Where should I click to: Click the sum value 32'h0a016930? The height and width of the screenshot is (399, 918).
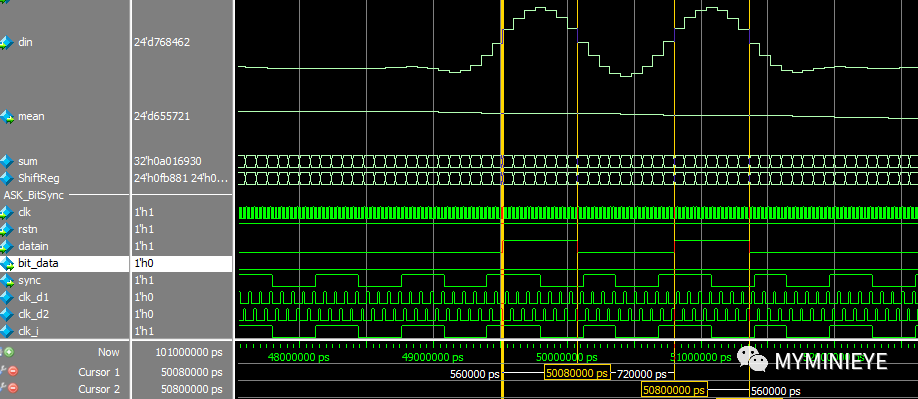click(x=168, y=161)
